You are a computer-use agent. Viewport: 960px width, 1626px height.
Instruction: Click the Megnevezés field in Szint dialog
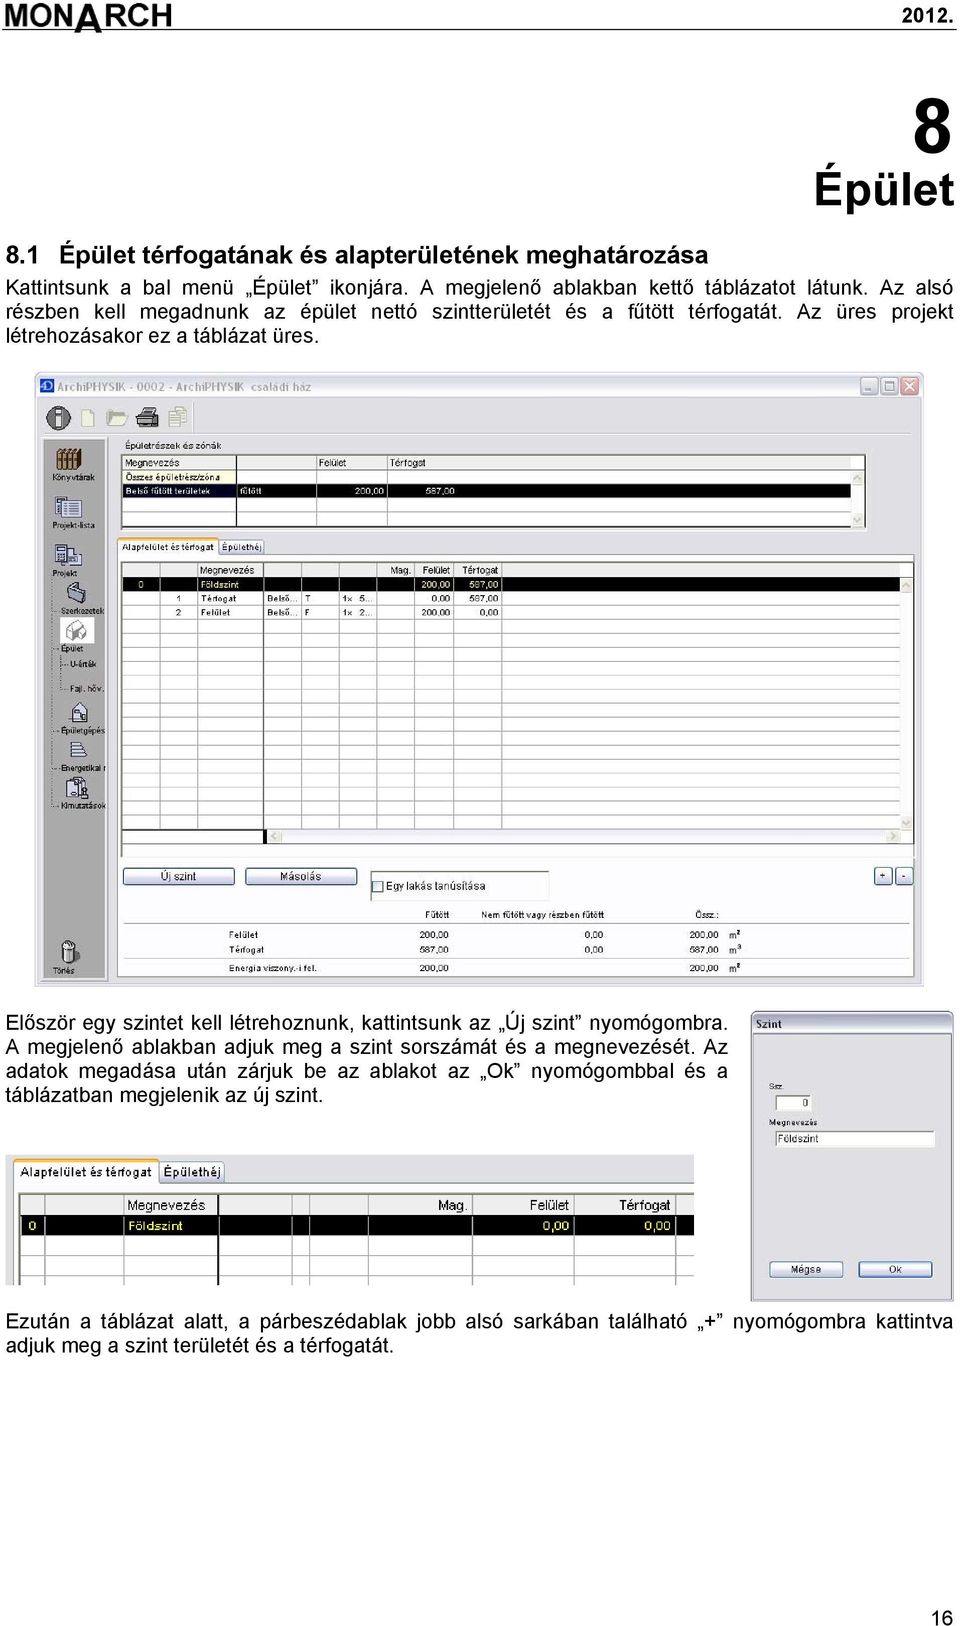[x=855, y=1139]
